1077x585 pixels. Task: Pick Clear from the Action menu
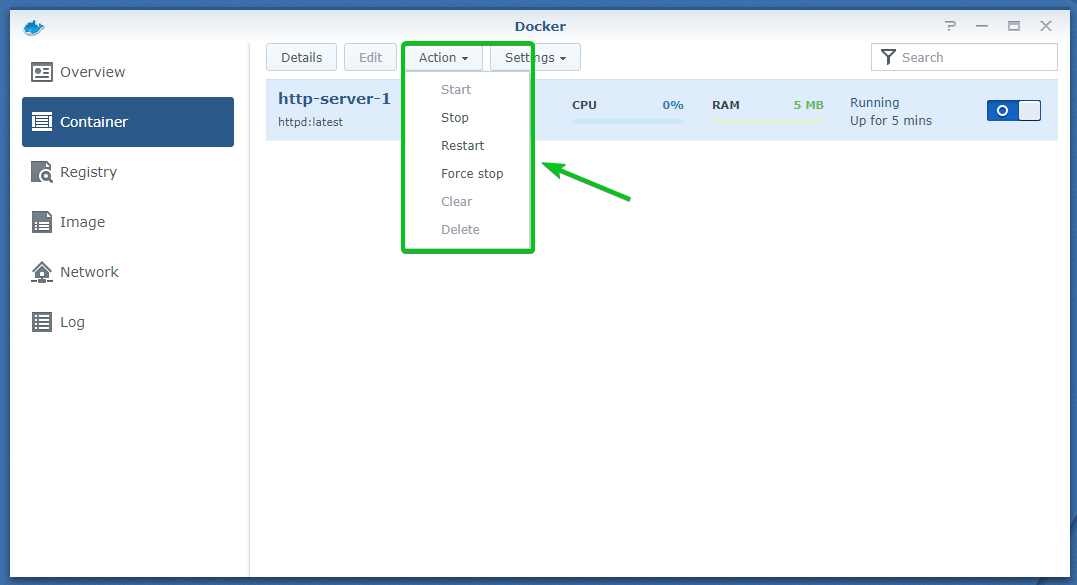(x=456, y=201)
